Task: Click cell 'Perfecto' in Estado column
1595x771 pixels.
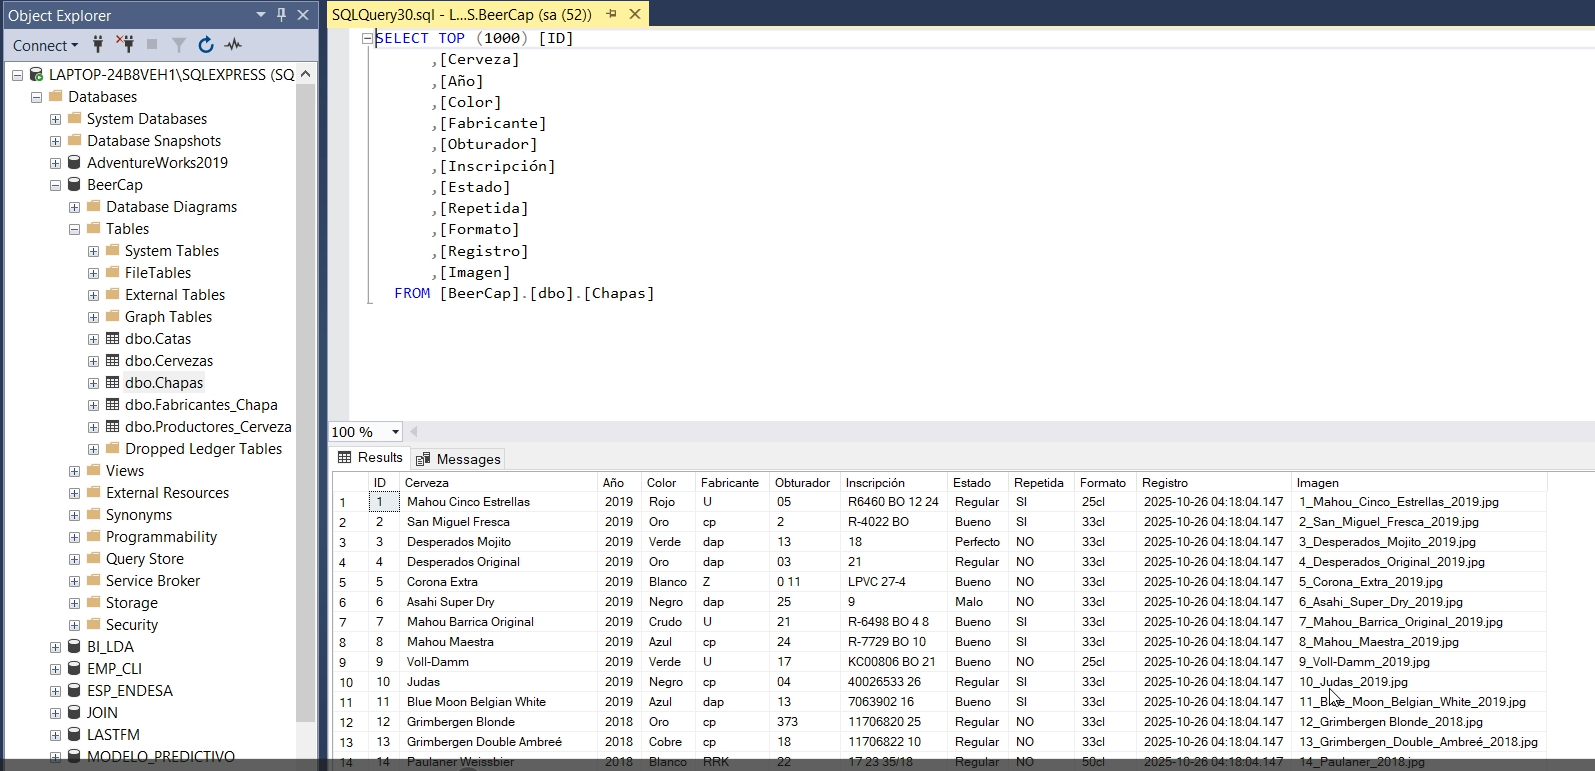Action: (977, 542)
